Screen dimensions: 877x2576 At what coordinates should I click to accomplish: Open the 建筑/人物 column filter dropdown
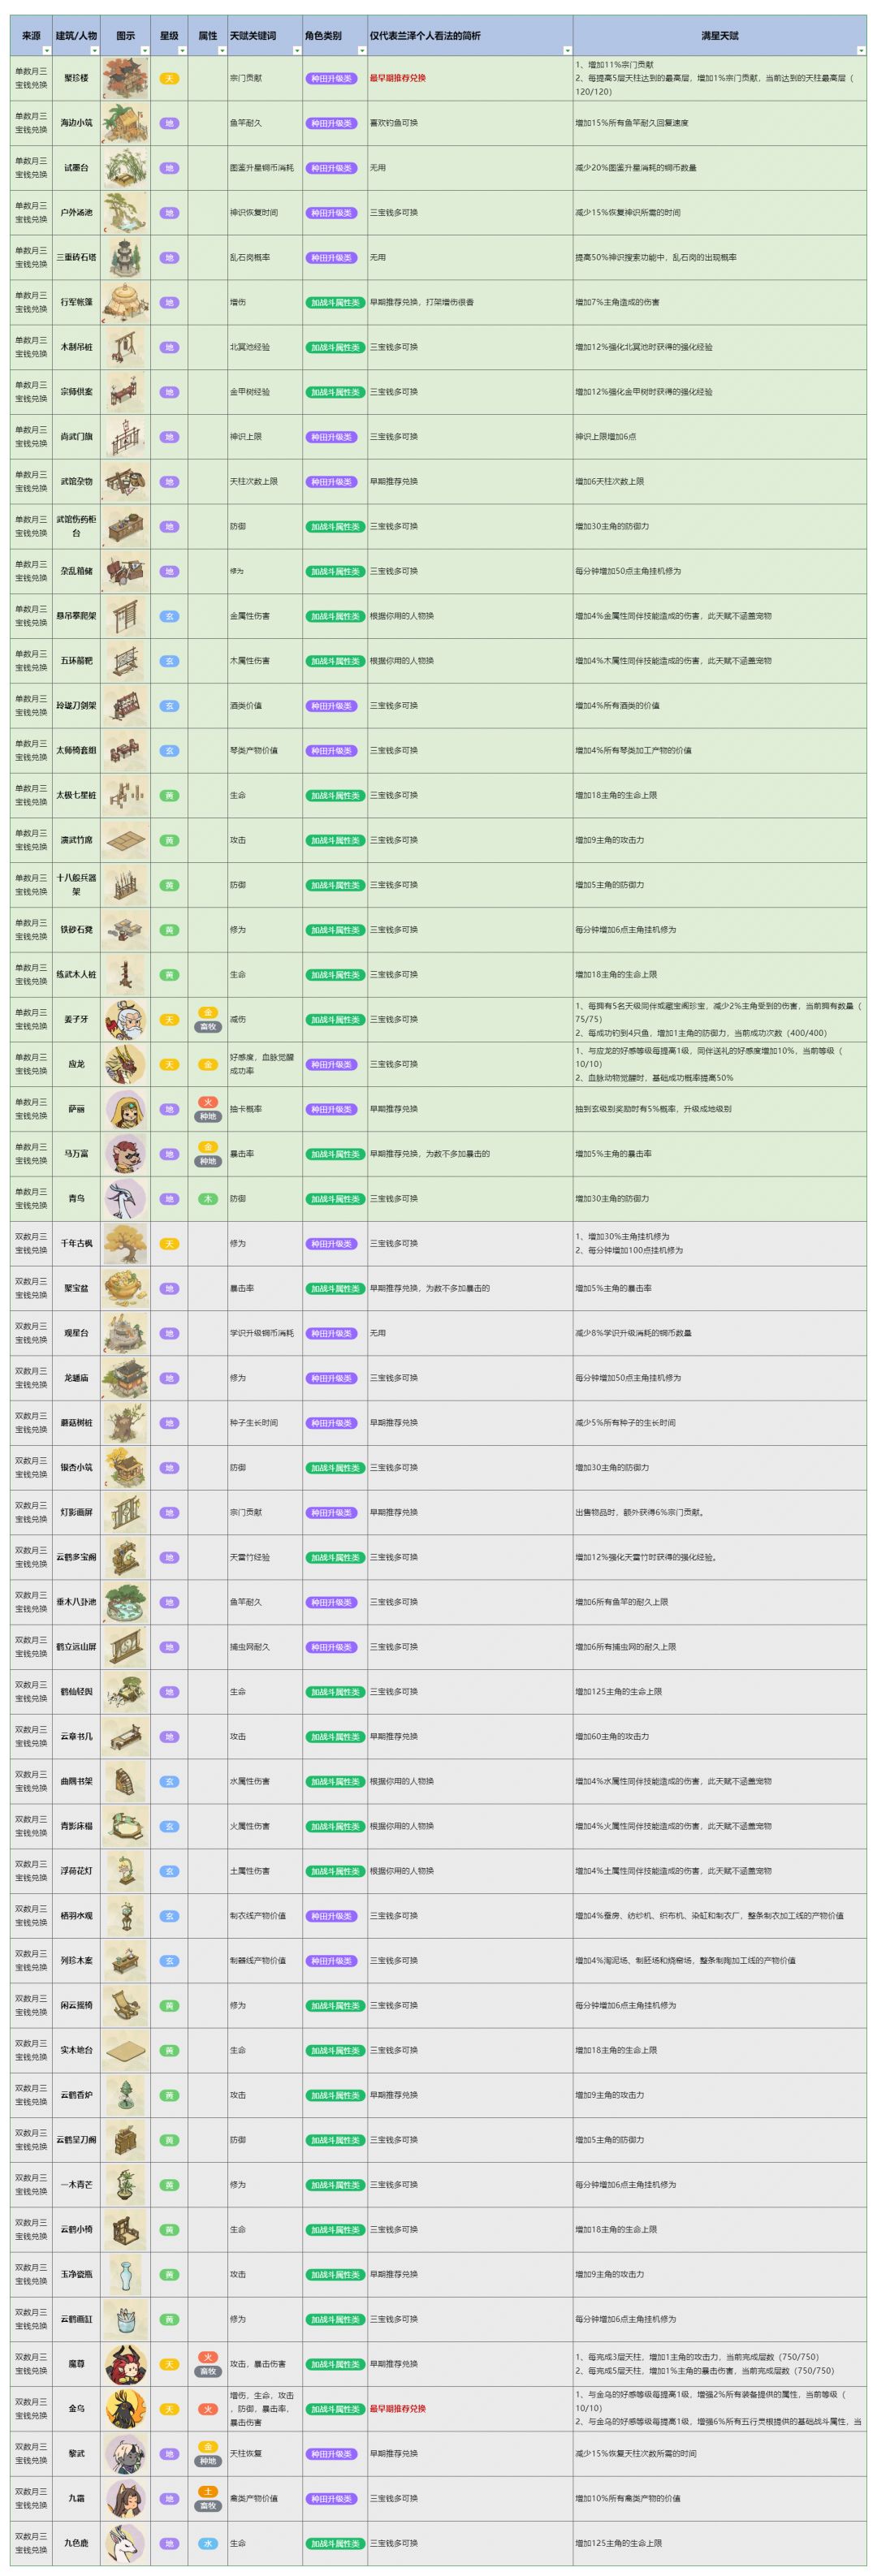94,50
